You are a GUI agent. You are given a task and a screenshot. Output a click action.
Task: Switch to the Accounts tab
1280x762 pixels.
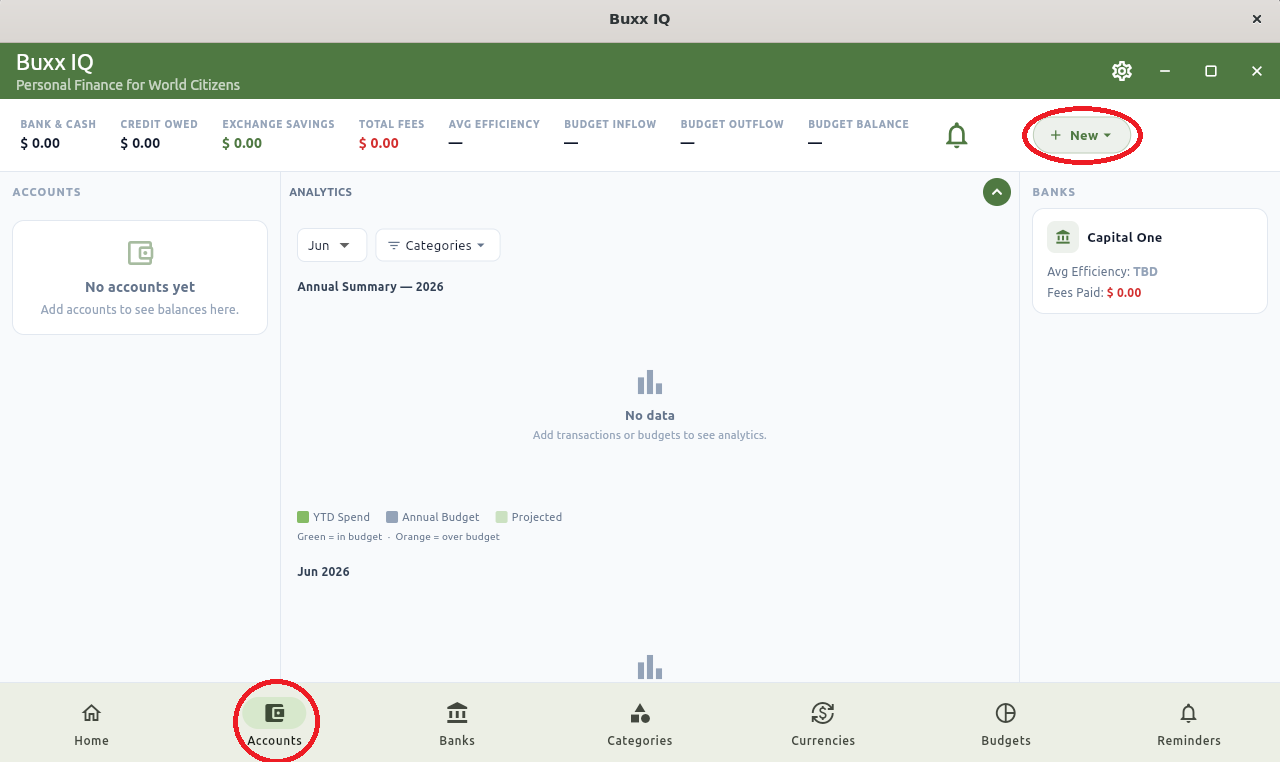(x=274, y=725)
